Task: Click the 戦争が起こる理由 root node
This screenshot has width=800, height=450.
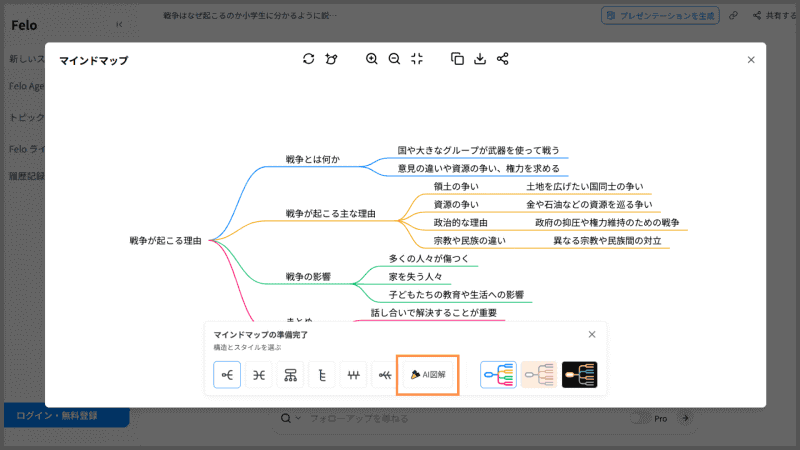Action: pos(165,240)
